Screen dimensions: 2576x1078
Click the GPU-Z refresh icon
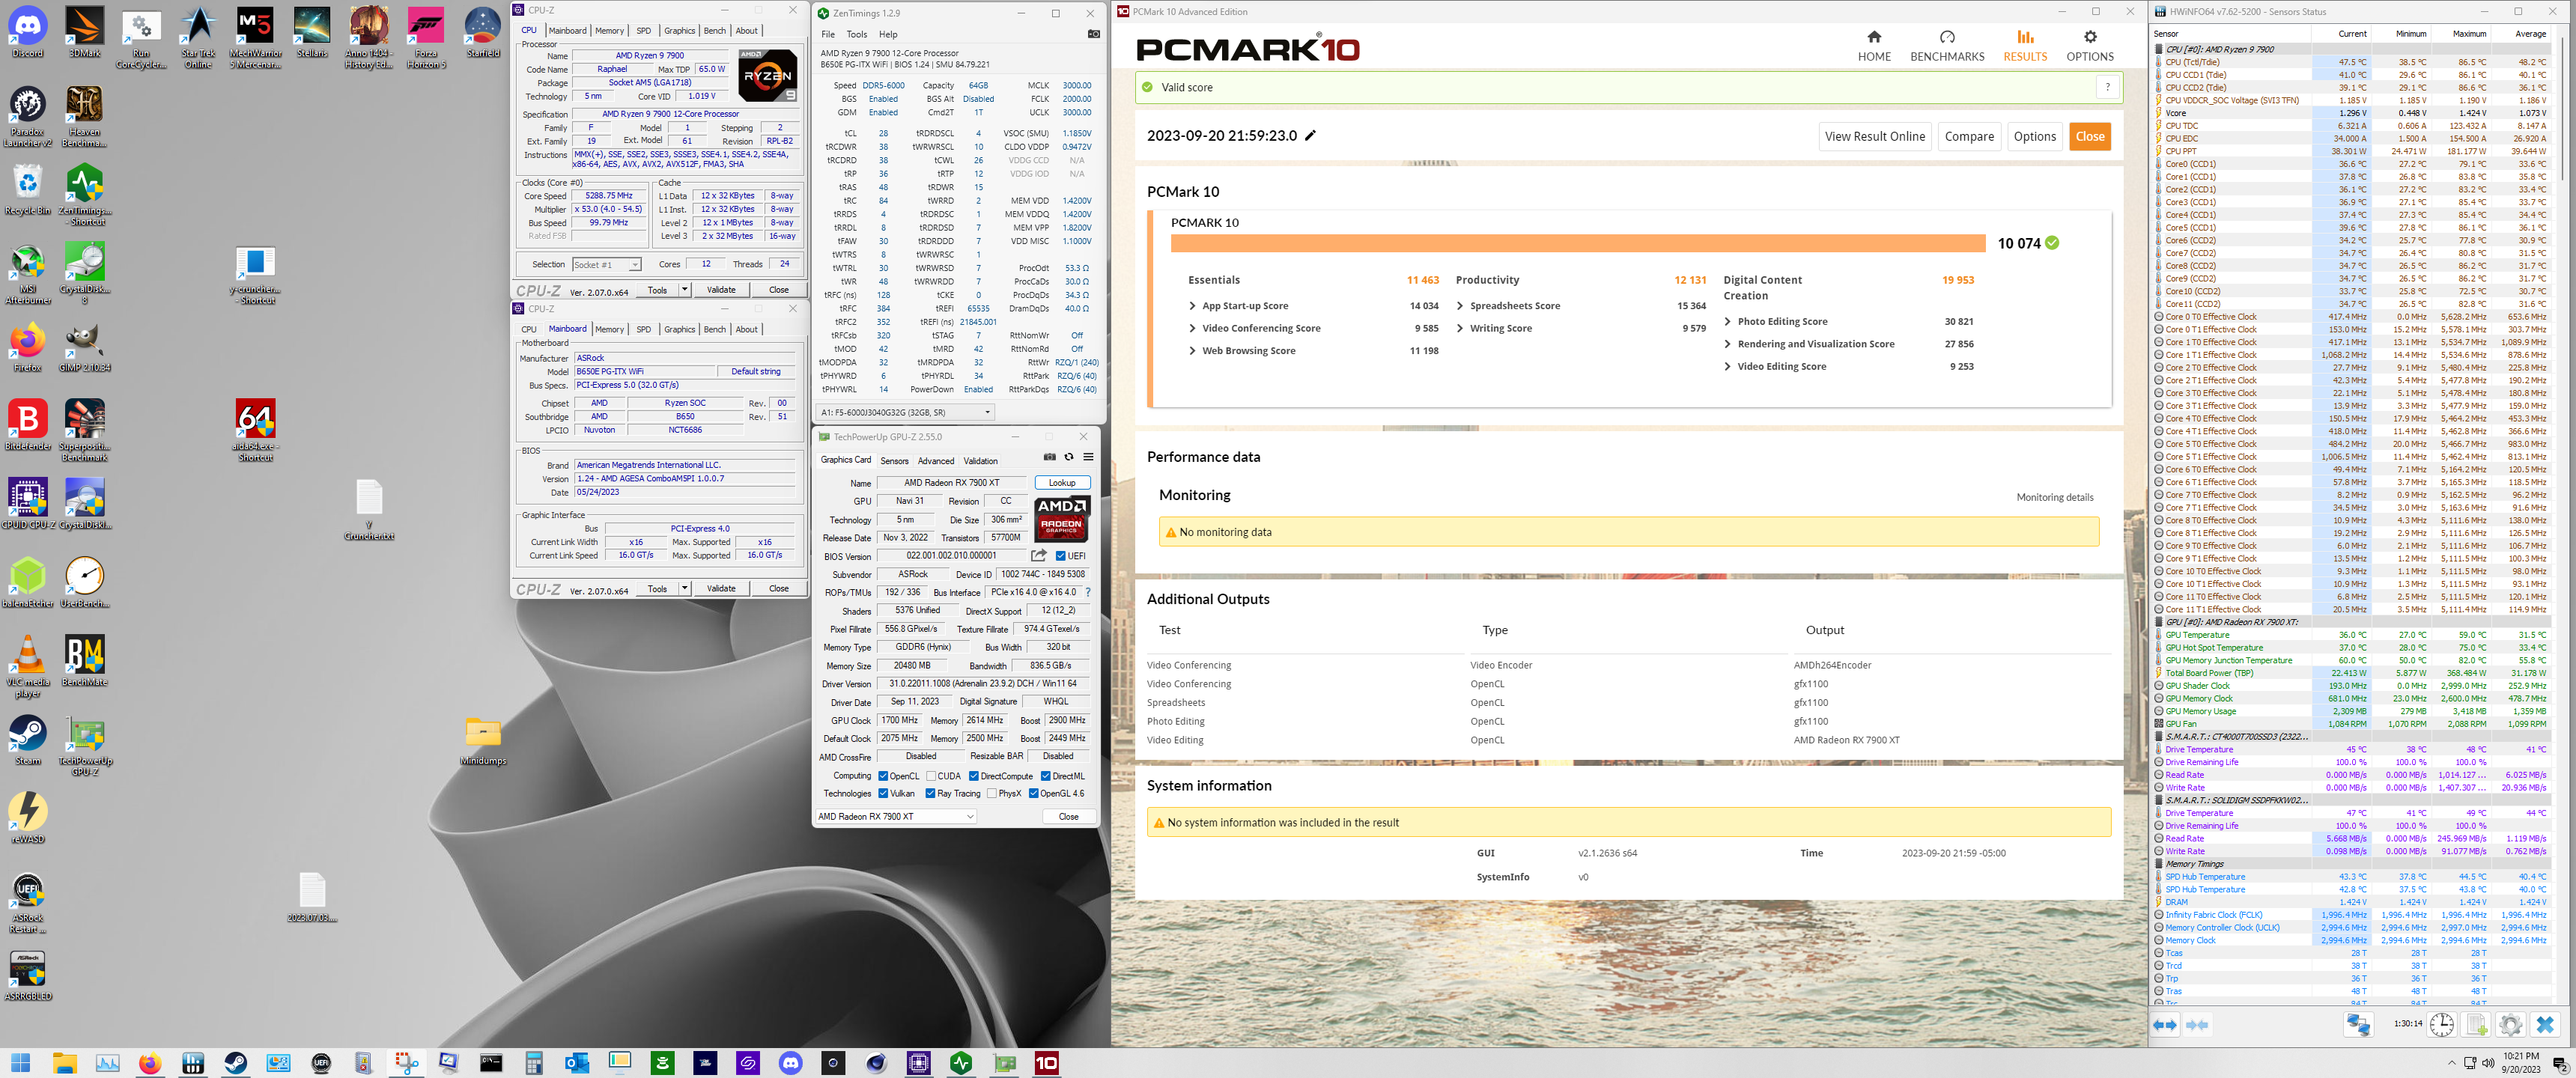click(1069, 457)
